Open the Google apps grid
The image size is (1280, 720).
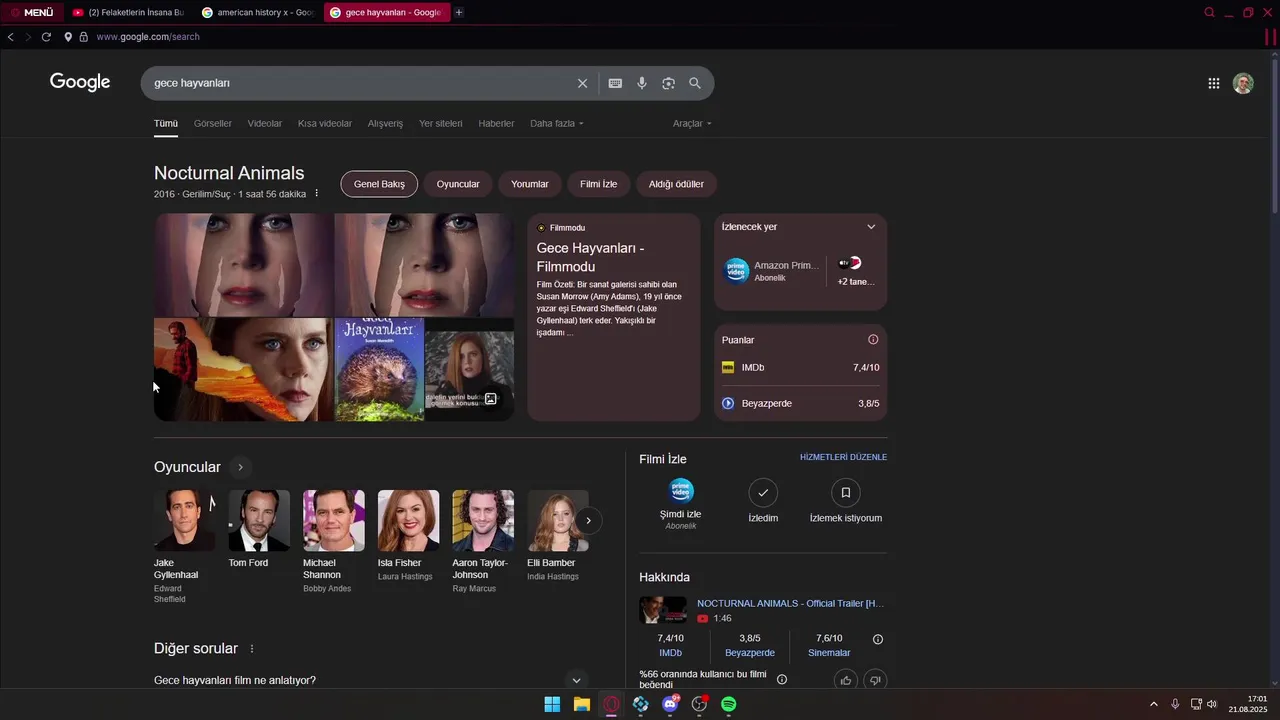click(x=1214, y=83)
